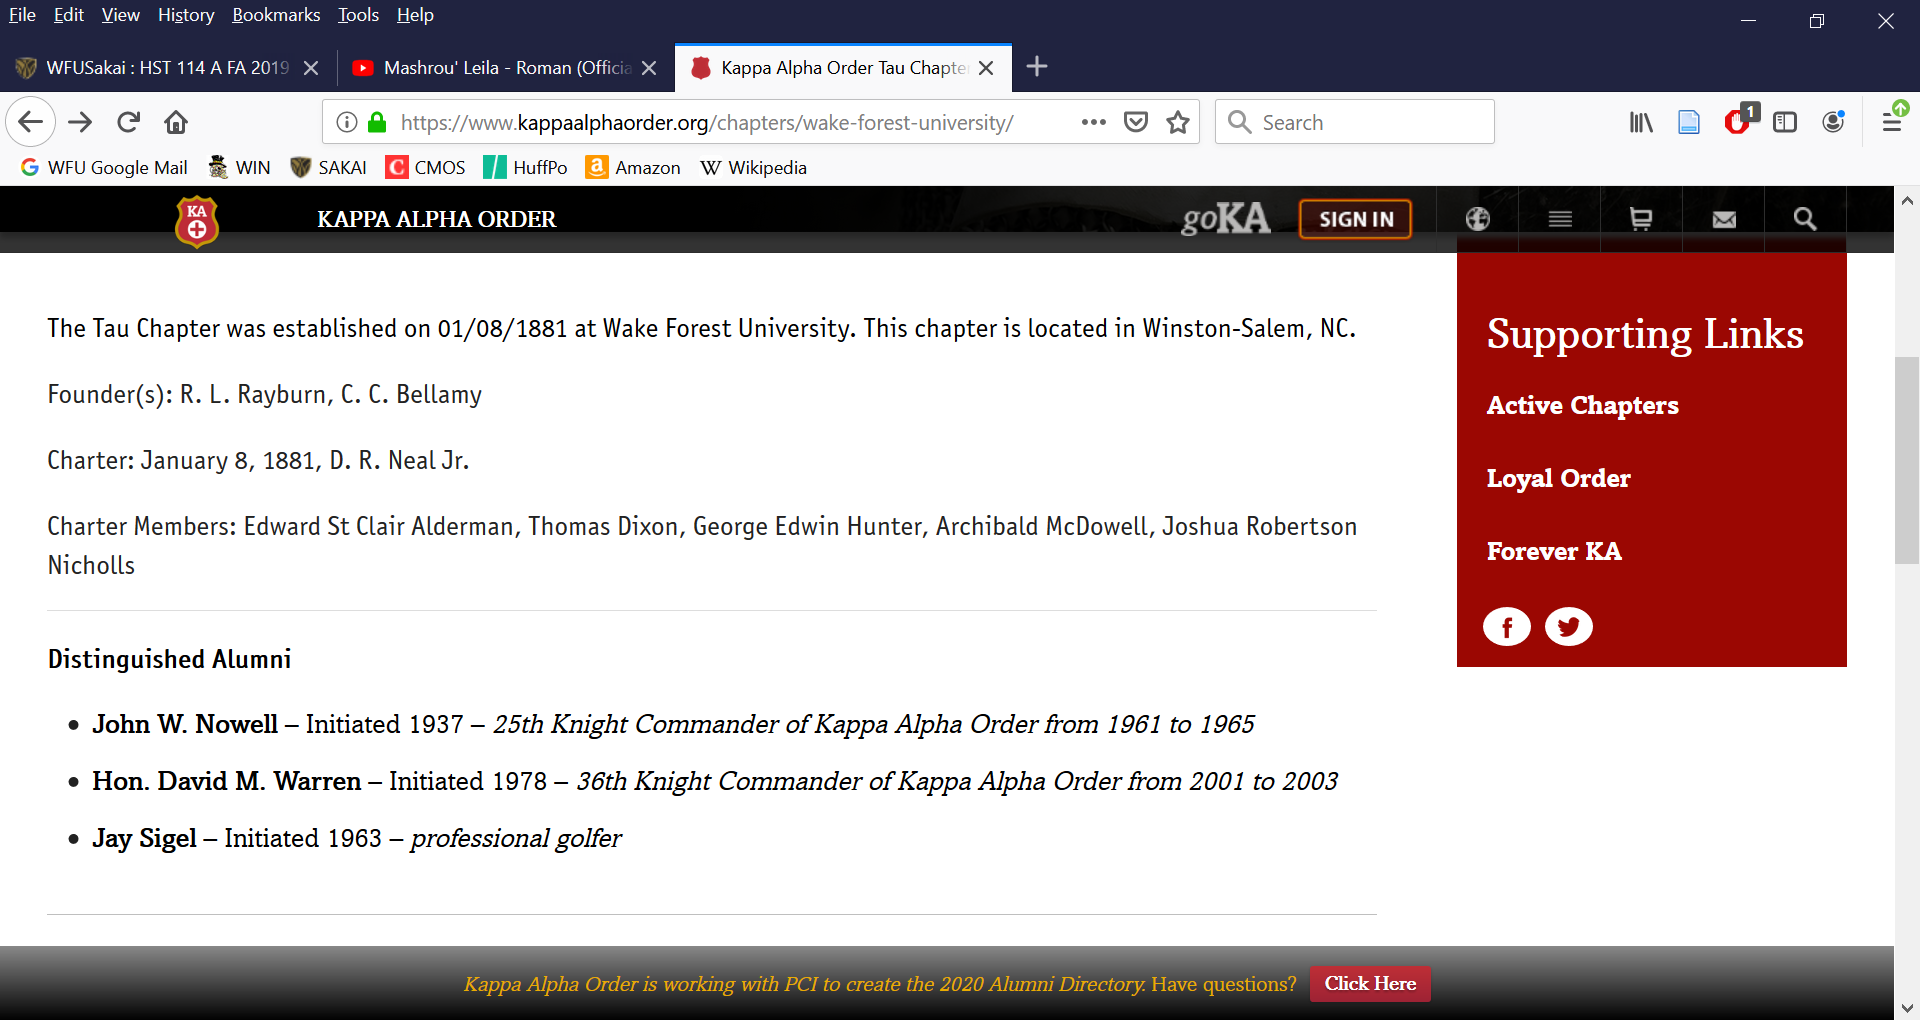The width and height of the screenshot is (1920, 1020).
Task: Open page actions three-dot menu
Action: click(x=1094, y=122)
